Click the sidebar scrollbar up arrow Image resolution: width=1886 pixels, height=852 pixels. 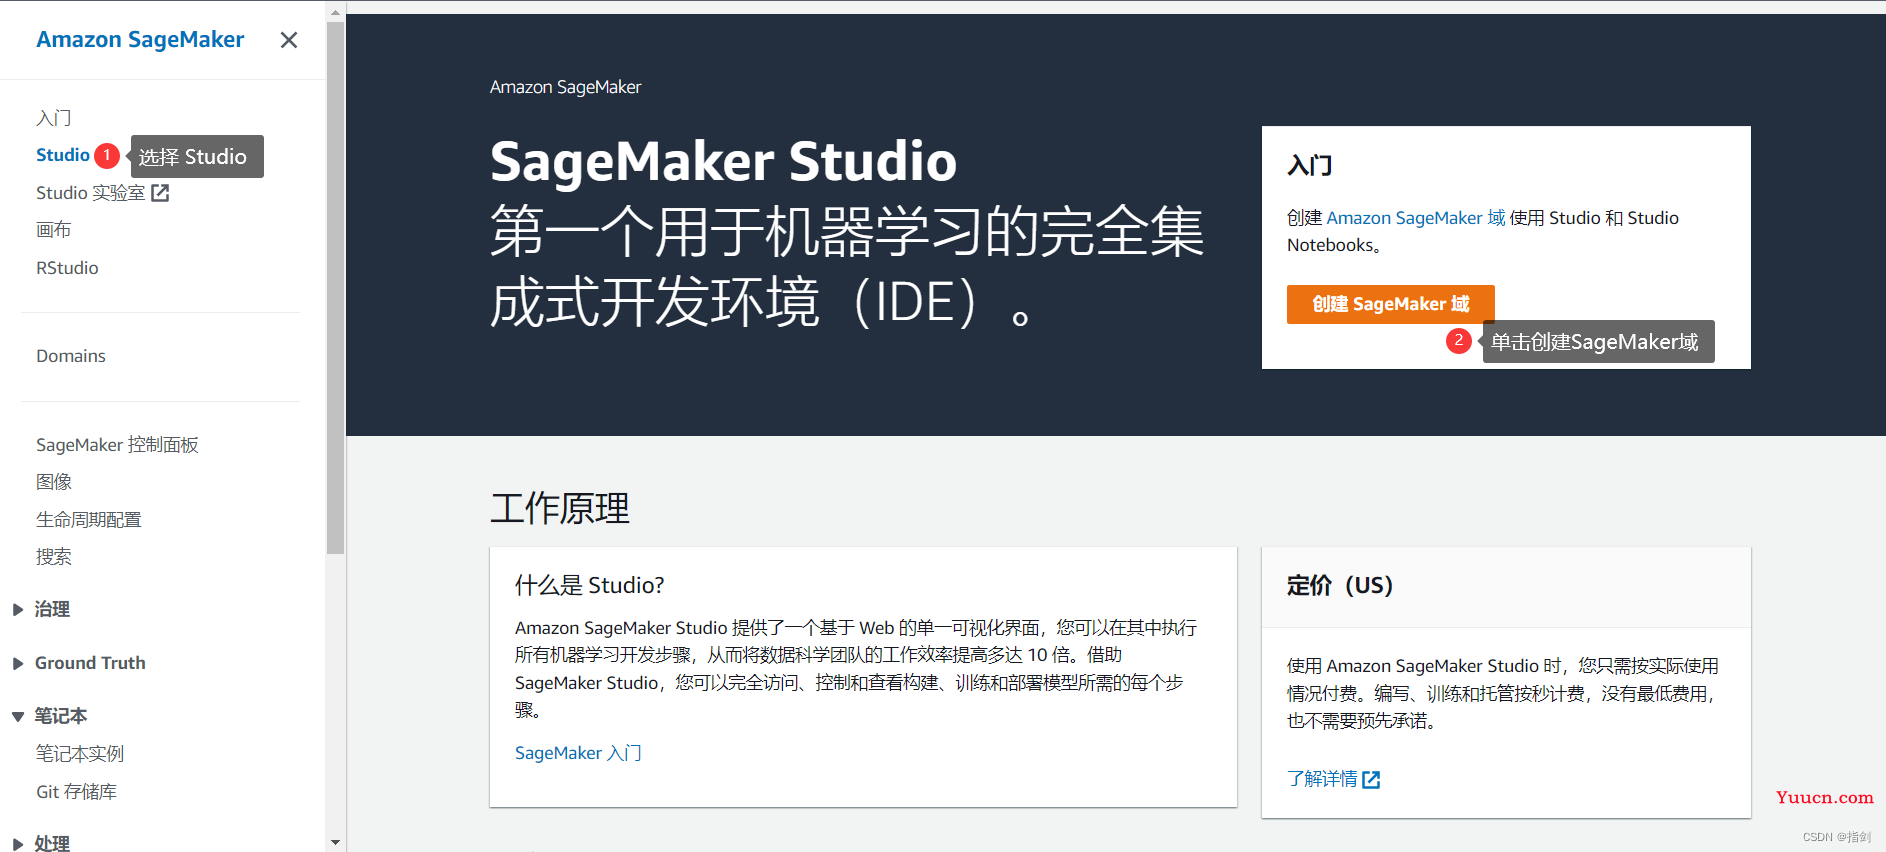(335, 13)
